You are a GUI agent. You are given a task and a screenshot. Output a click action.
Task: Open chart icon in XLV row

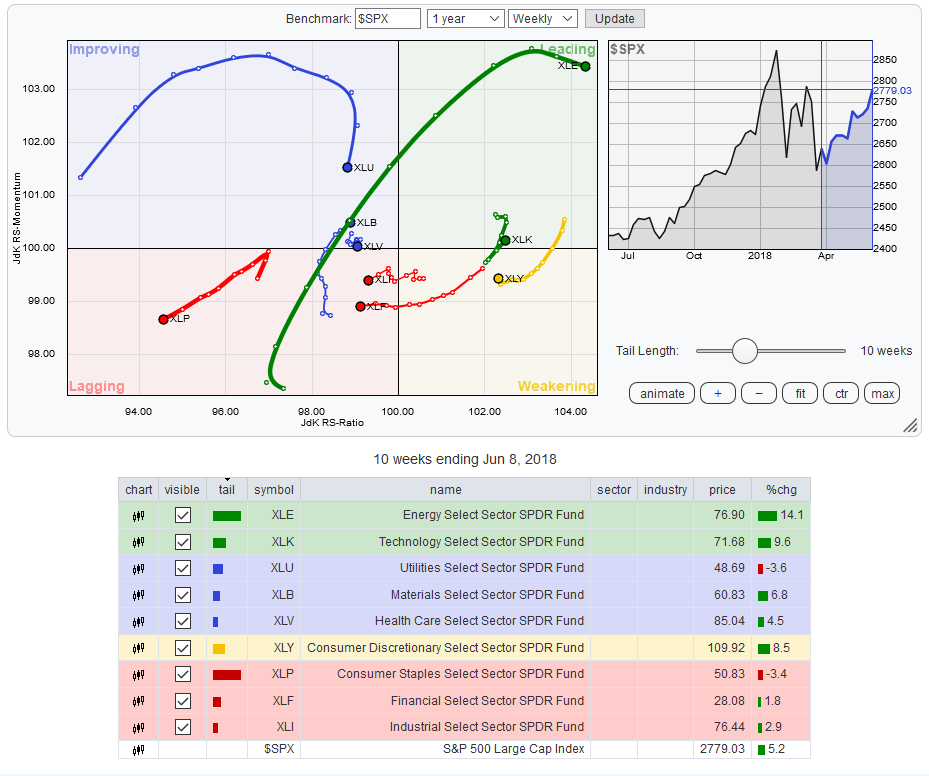(138, 621)
